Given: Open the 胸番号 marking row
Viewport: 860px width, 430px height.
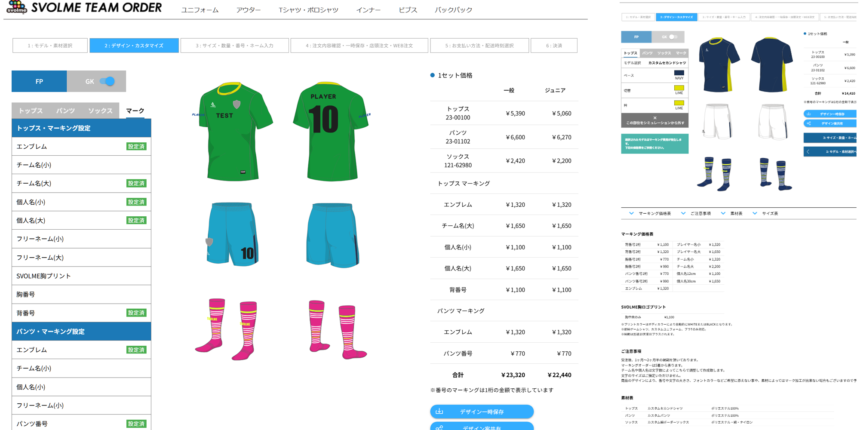Looking at the screenshot, I should click(81, 295).
